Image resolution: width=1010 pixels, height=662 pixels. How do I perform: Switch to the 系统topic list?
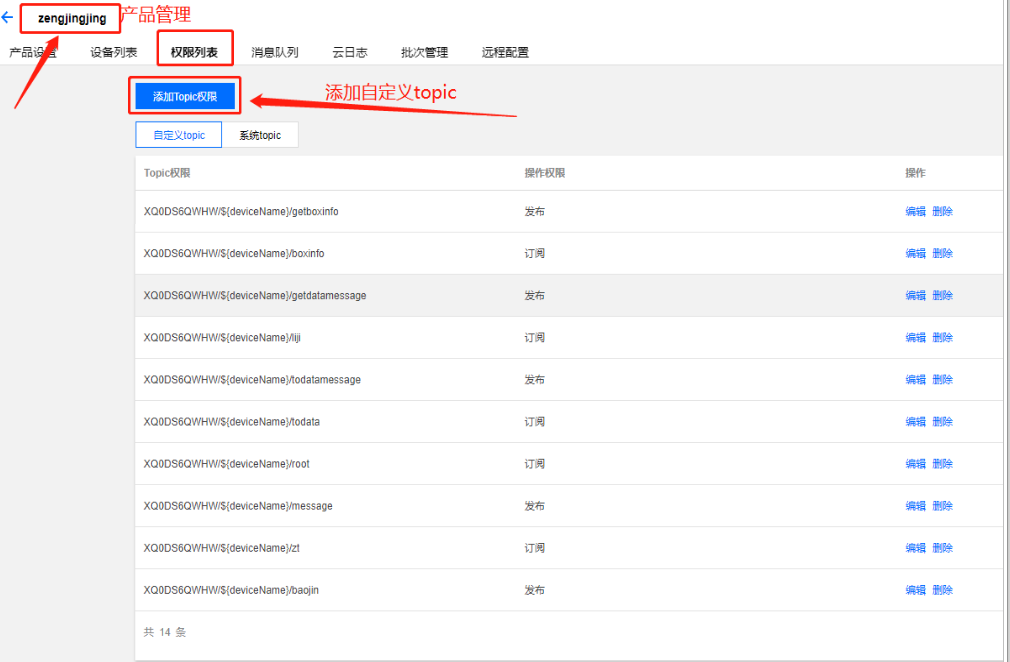(260, 135)
